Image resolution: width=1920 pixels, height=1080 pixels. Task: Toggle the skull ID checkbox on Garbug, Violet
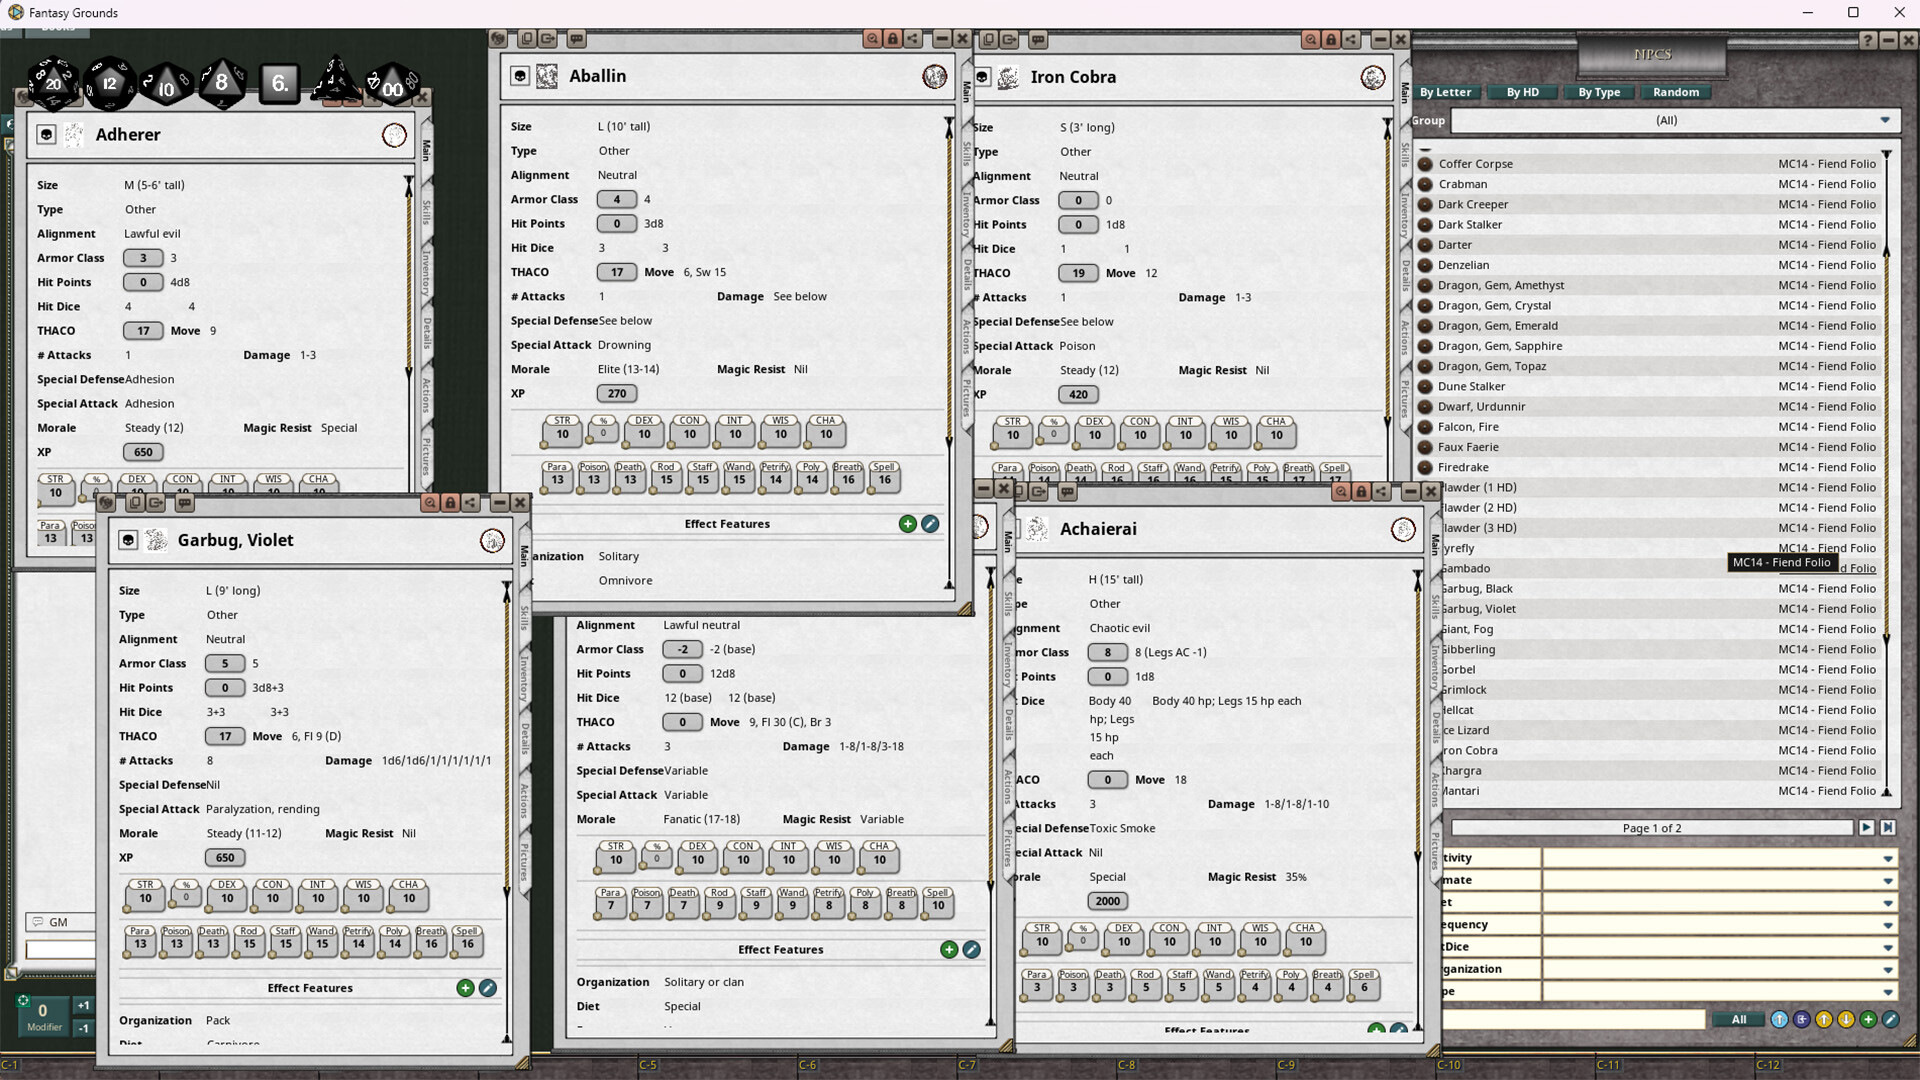coord(126,540)
